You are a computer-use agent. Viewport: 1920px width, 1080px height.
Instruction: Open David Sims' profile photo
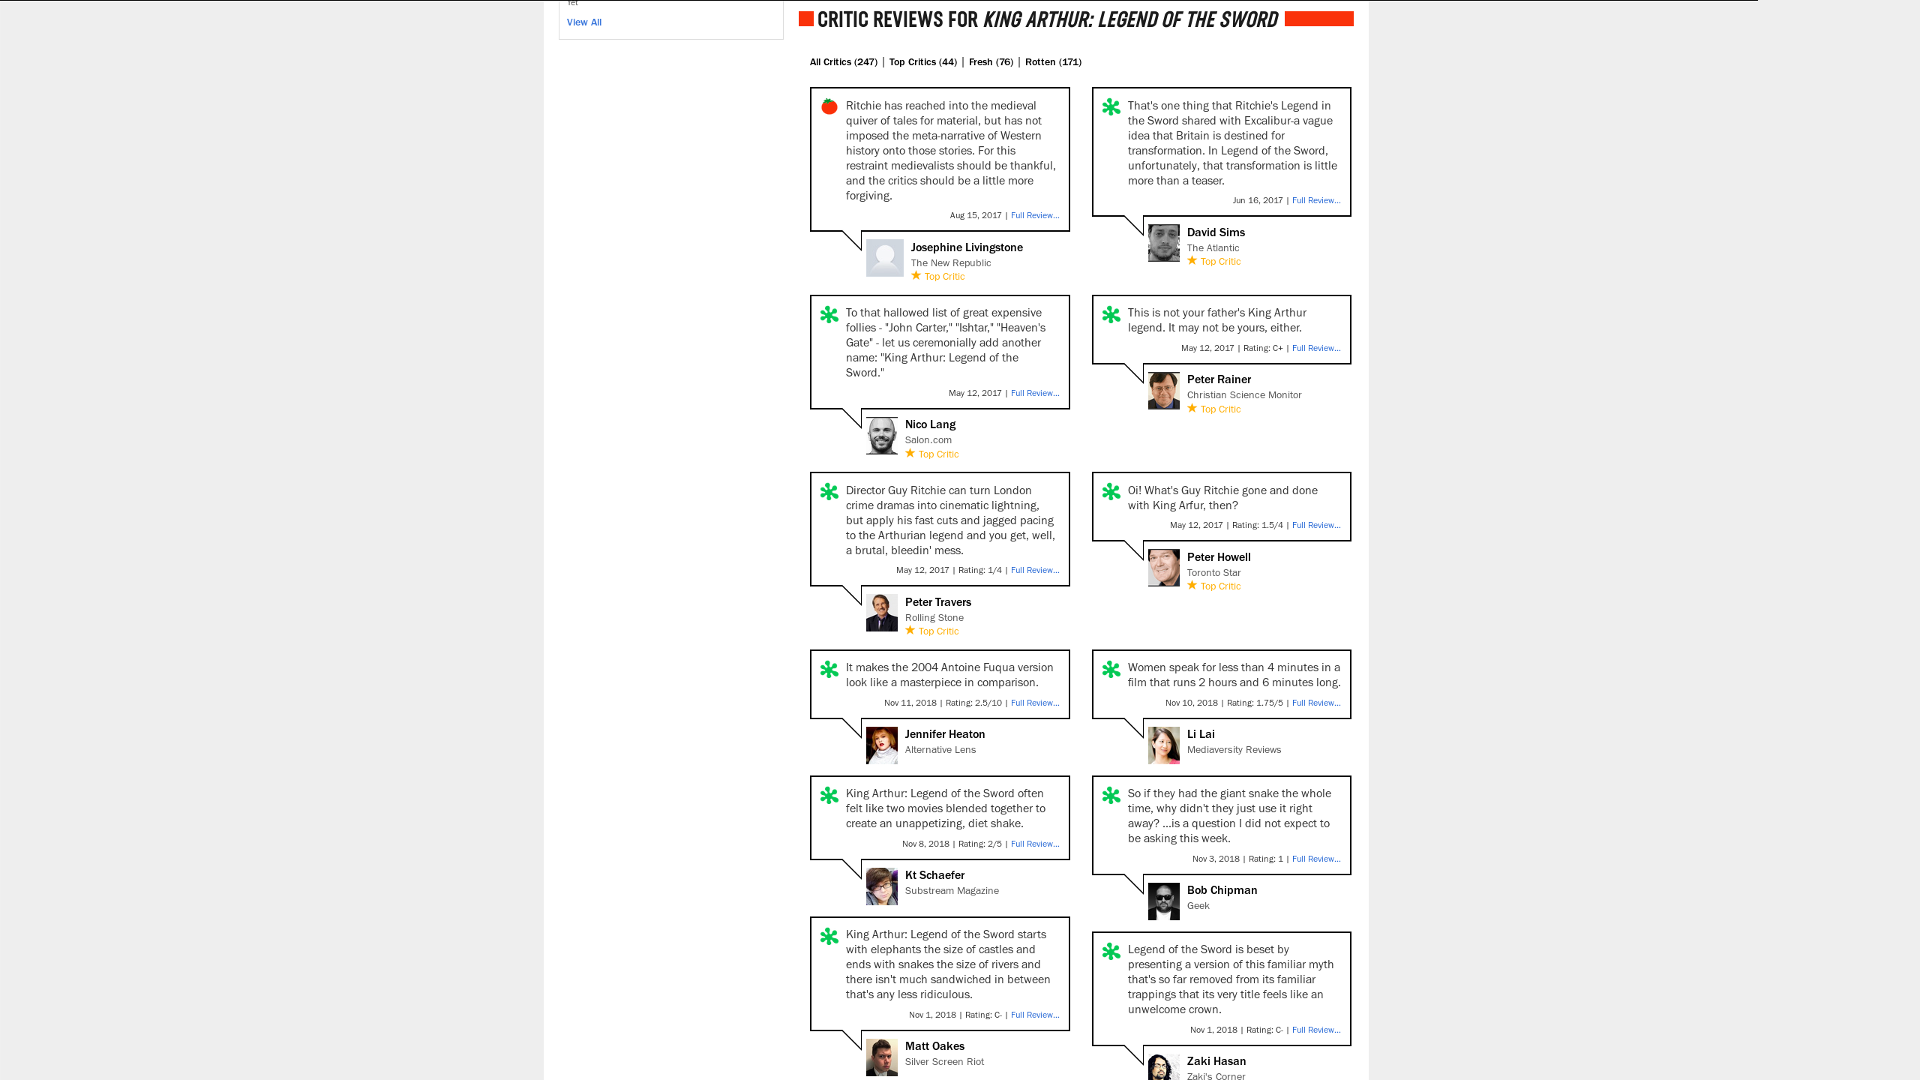click(x=1164, y=243)
